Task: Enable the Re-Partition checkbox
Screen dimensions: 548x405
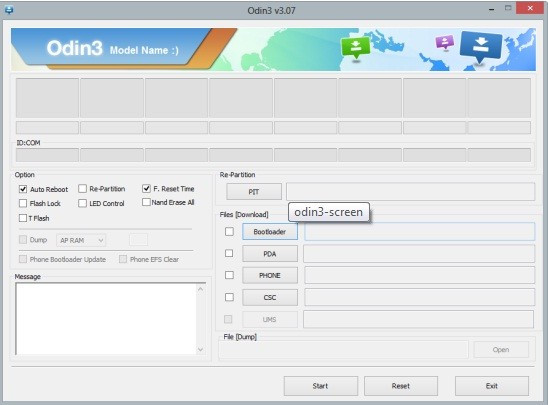Action: pyautogui.click(x=82, y=189)
